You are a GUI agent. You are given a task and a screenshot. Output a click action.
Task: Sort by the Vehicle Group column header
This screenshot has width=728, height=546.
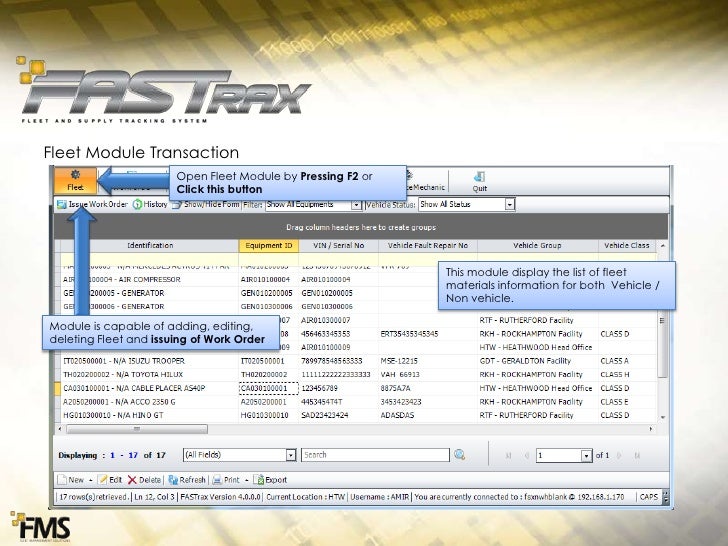tap(537, 246)
